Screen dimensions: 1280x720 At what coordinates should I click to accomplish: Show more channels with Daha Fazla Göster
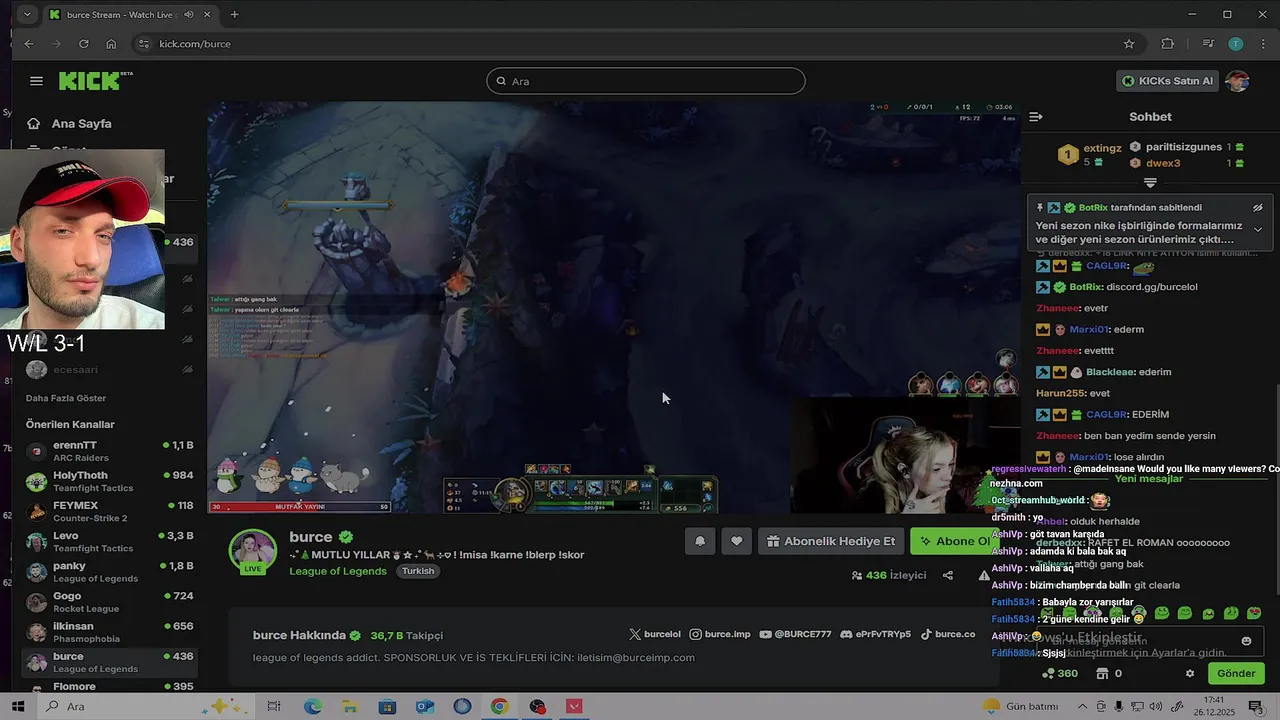[x=66, y=398]
